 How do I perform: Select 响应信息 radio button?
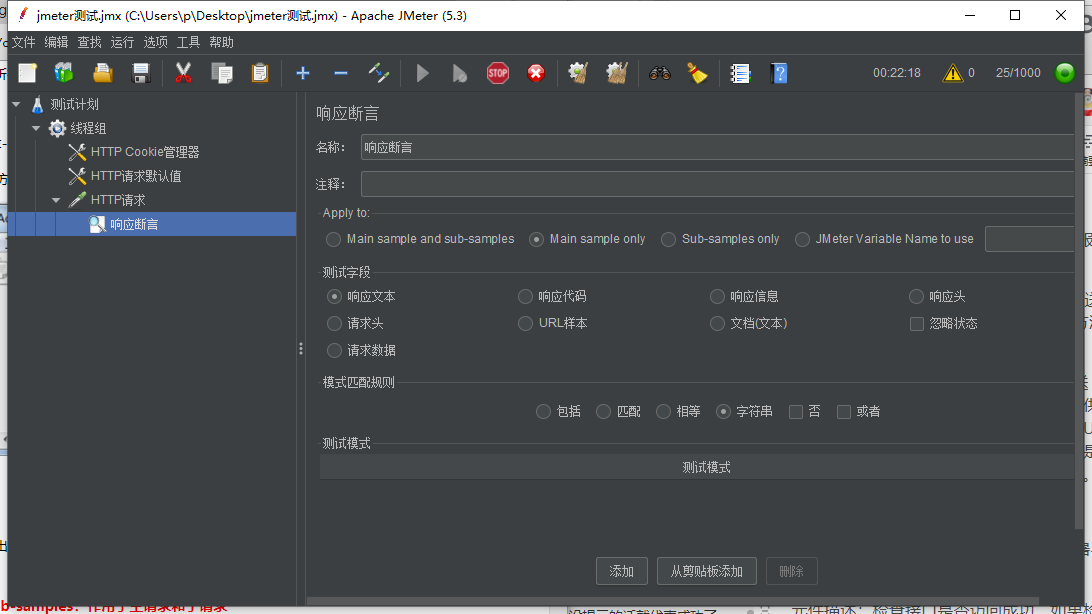click(x=717, y=297)
